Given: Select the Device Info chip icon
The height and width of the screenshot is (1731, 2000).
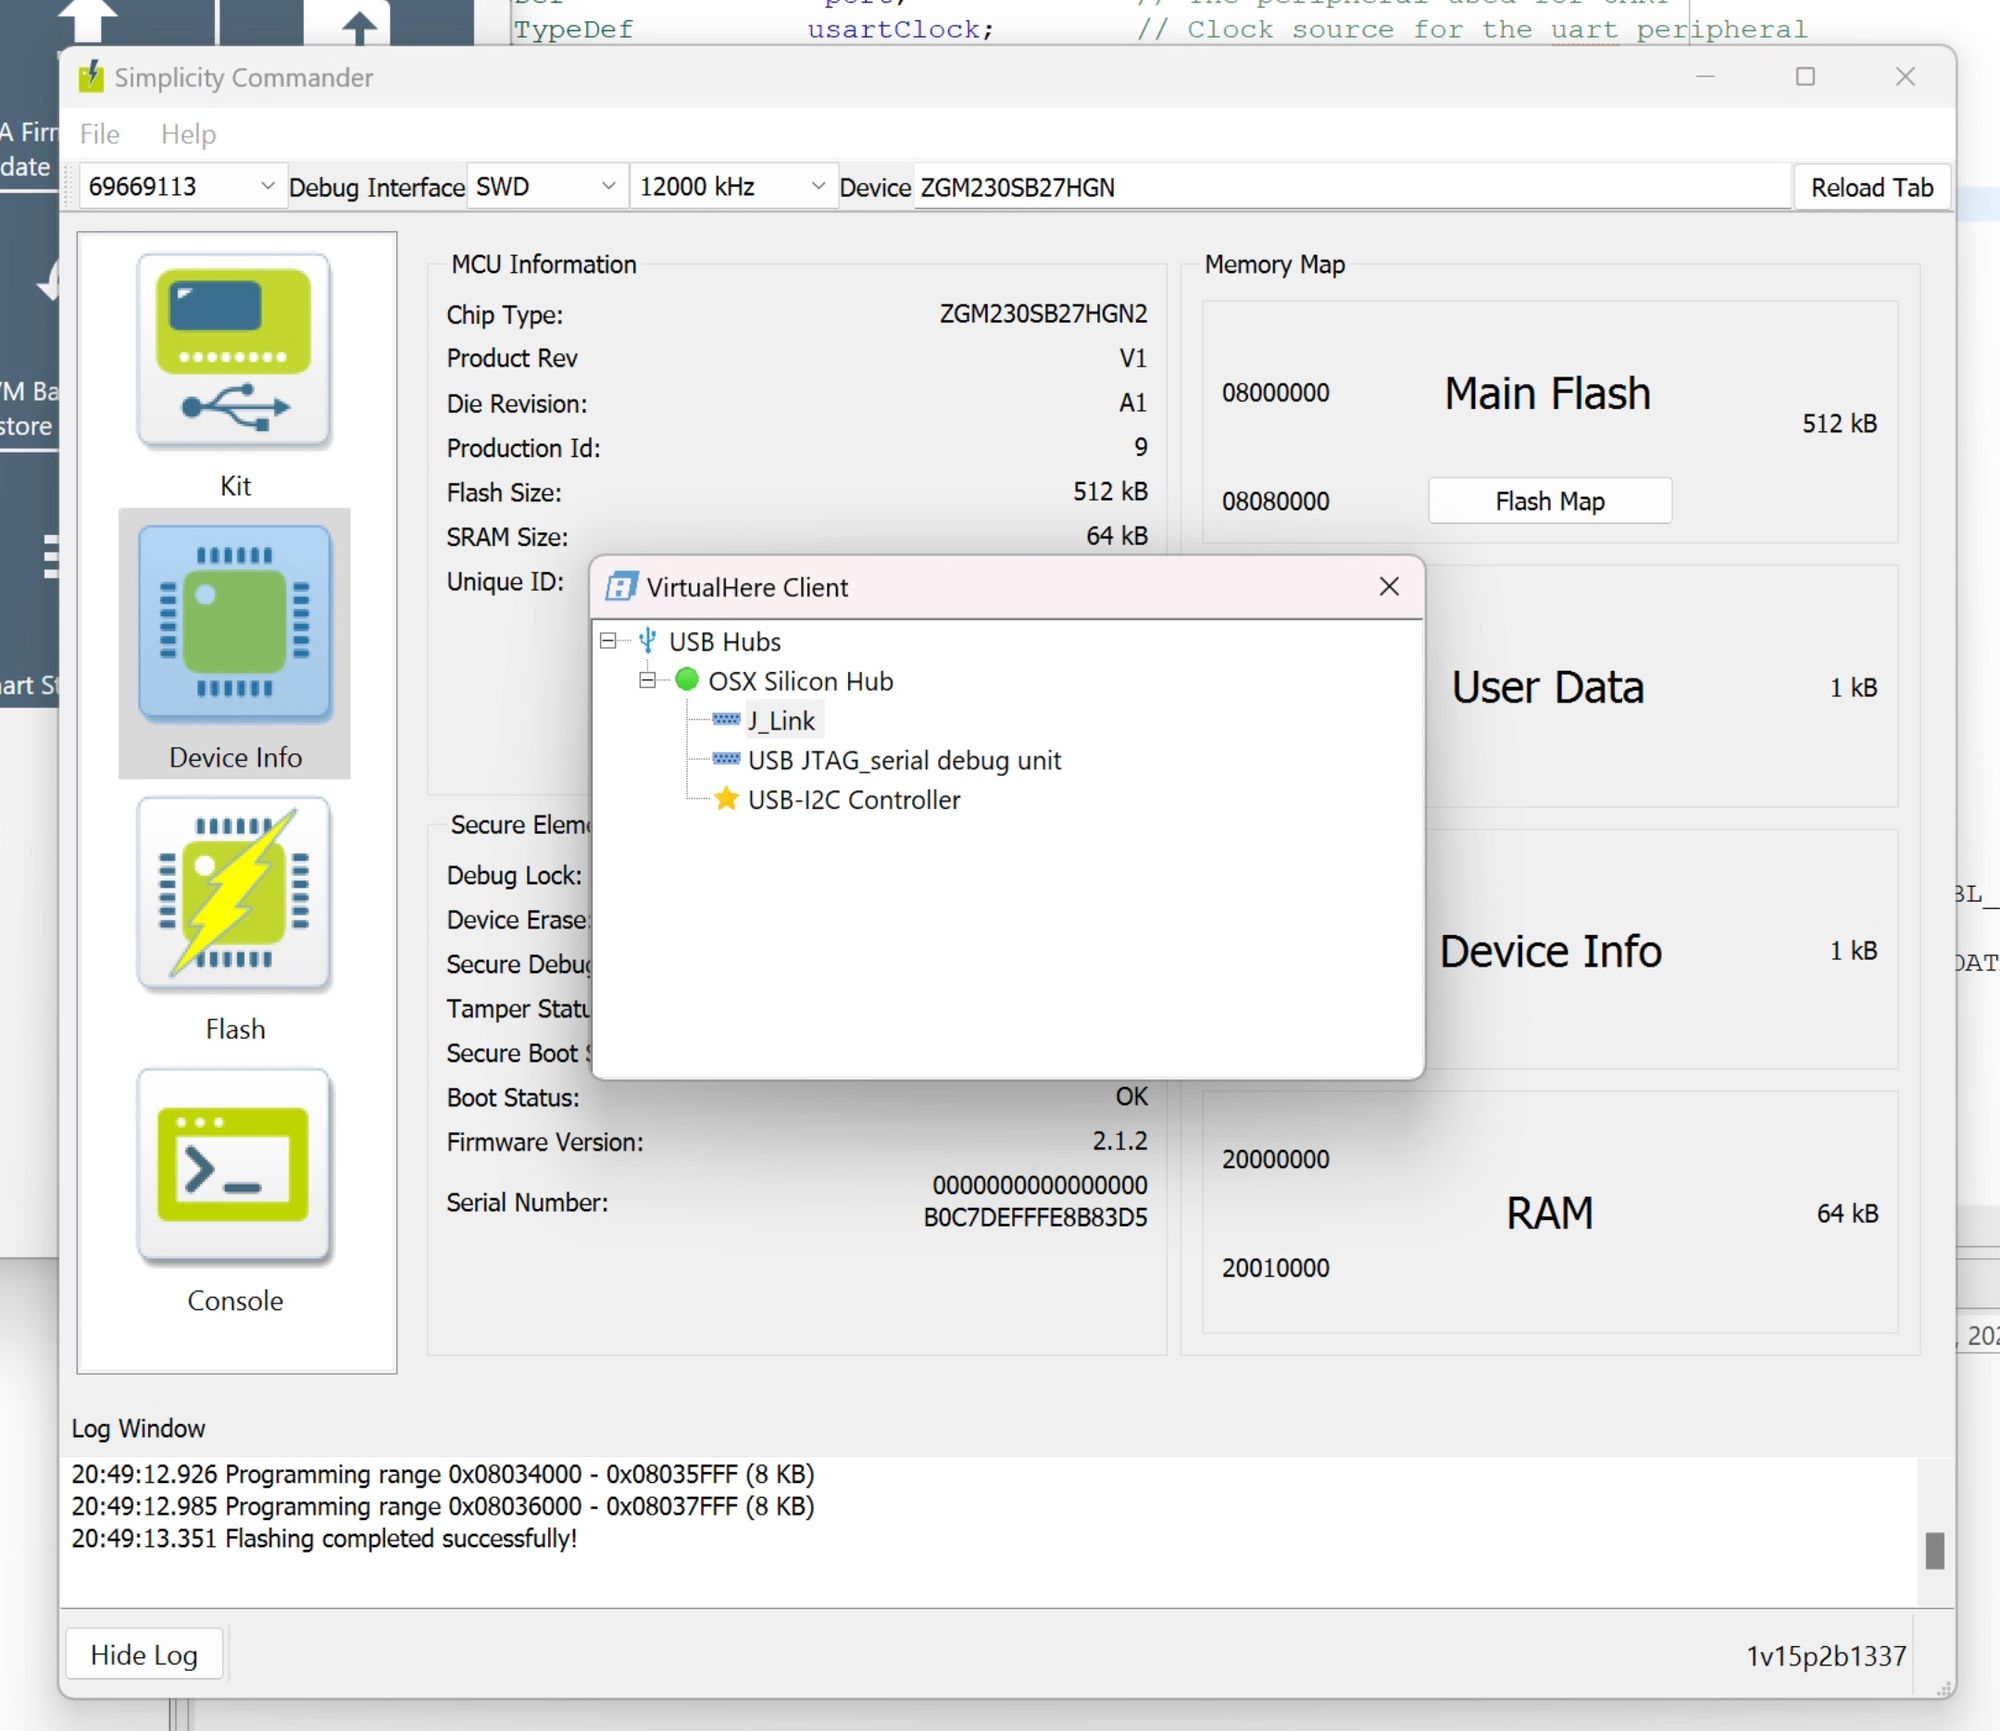Looking at the screenshot, I should pos(234,622).
